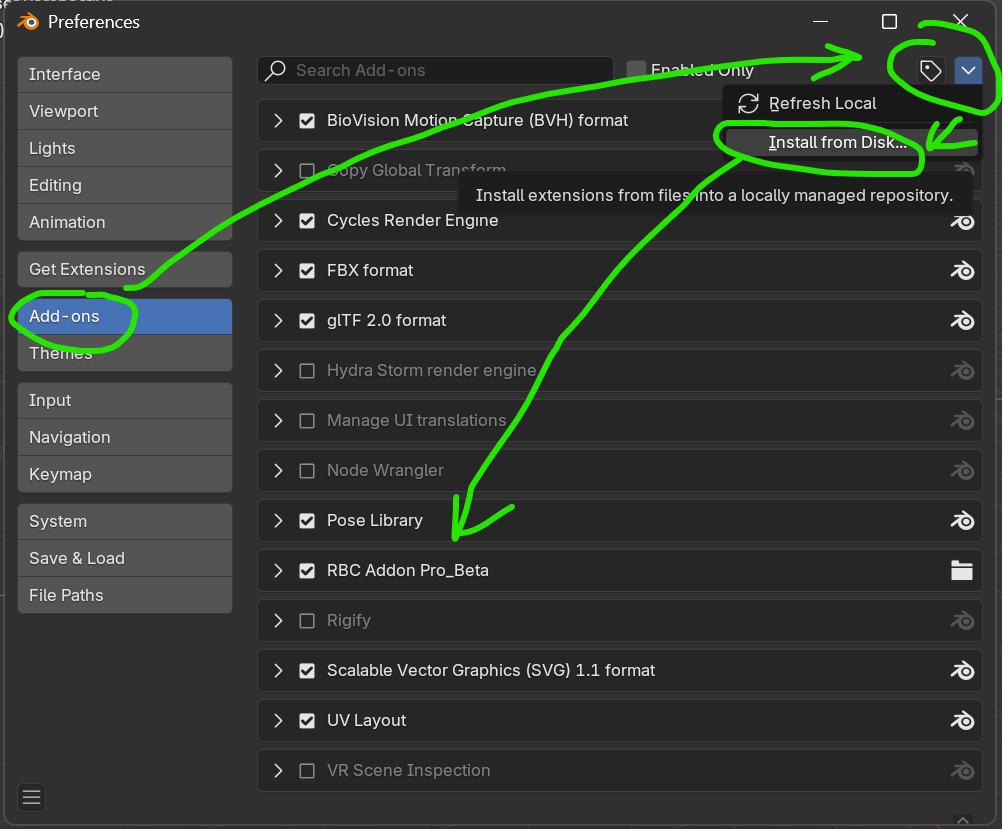The image size is (1003, 829).
Task: Disable UV Layout add-on checkbox
Action: click(307, 722)
